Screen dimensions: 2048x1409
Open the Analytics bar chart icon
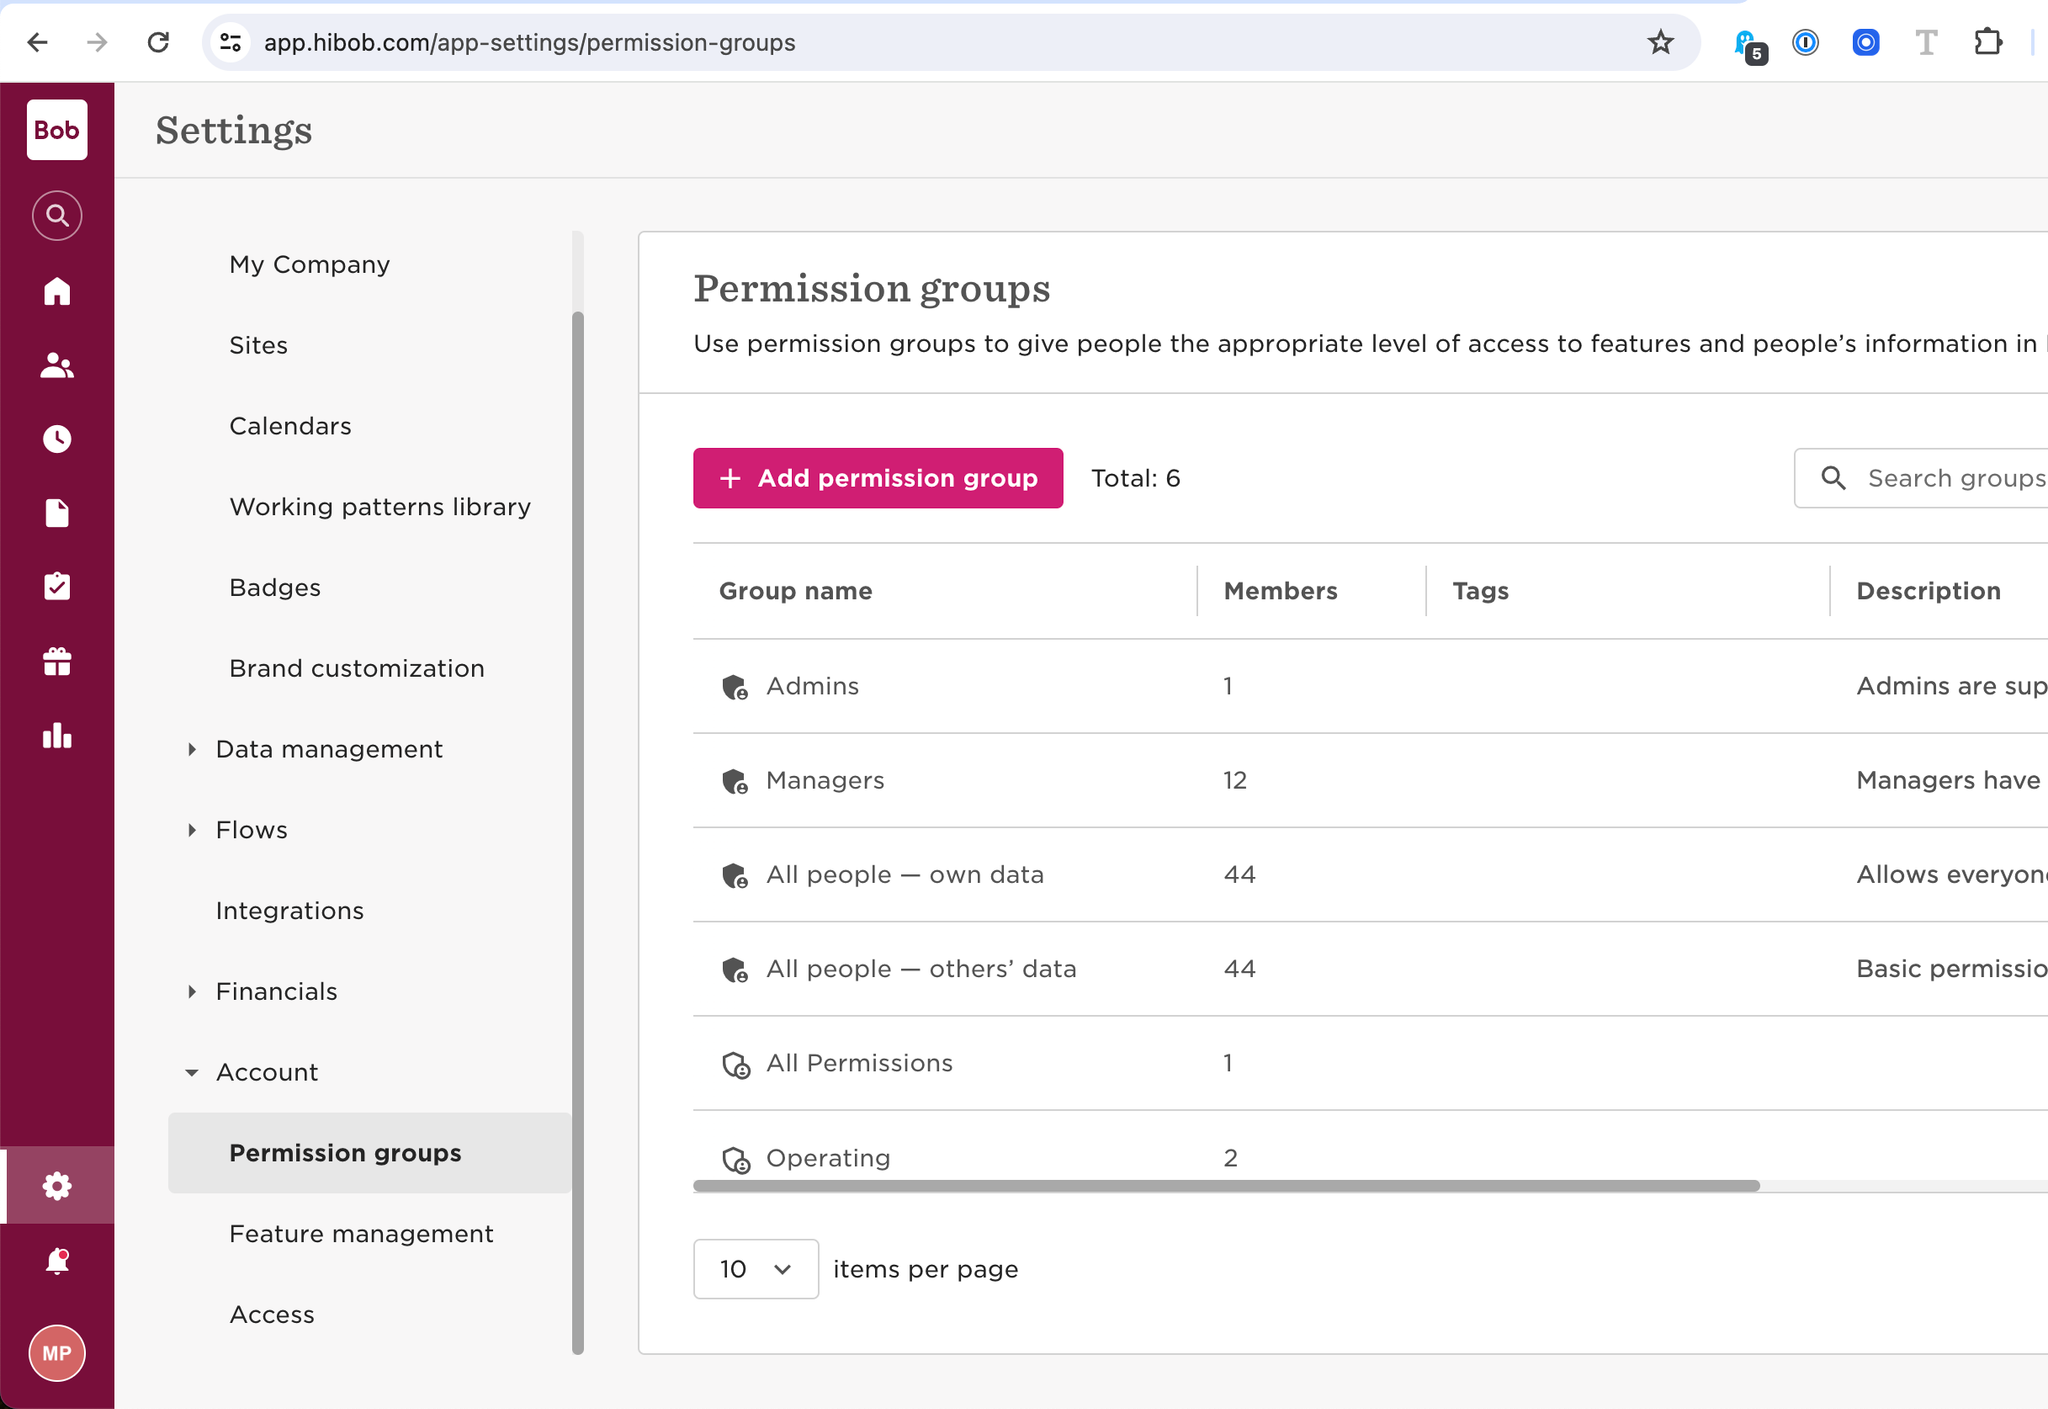[x=57, y=736]
